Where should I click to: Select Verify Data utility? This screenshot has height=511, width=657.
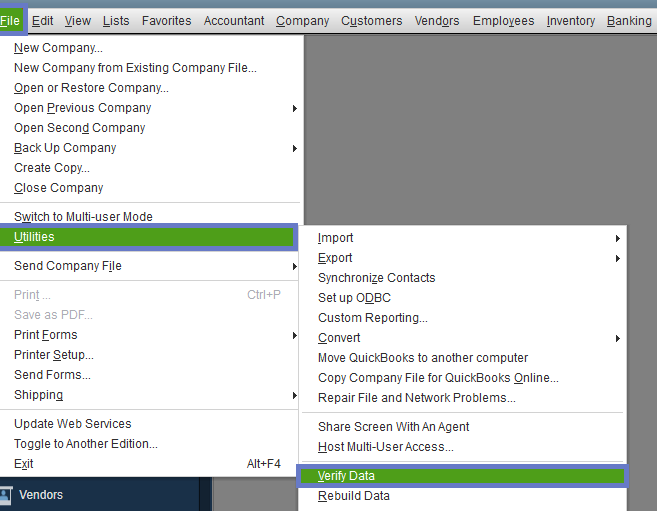[463, 476]
